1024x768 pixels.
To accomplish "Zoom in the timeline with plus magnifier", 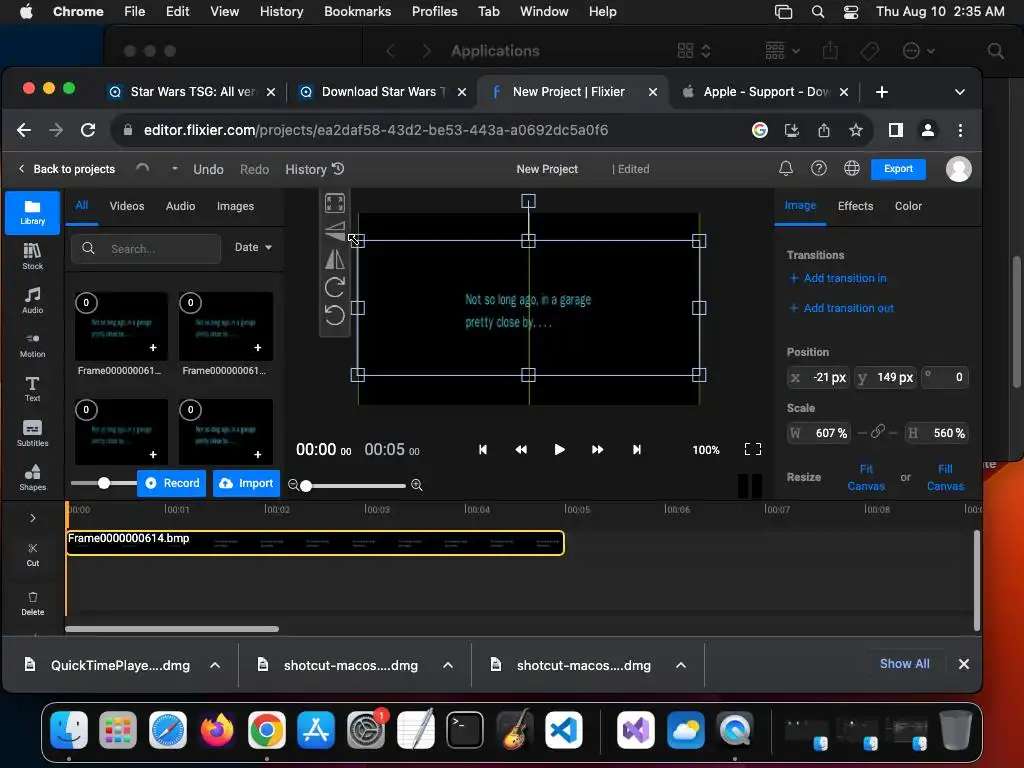I will click(417, 485).
